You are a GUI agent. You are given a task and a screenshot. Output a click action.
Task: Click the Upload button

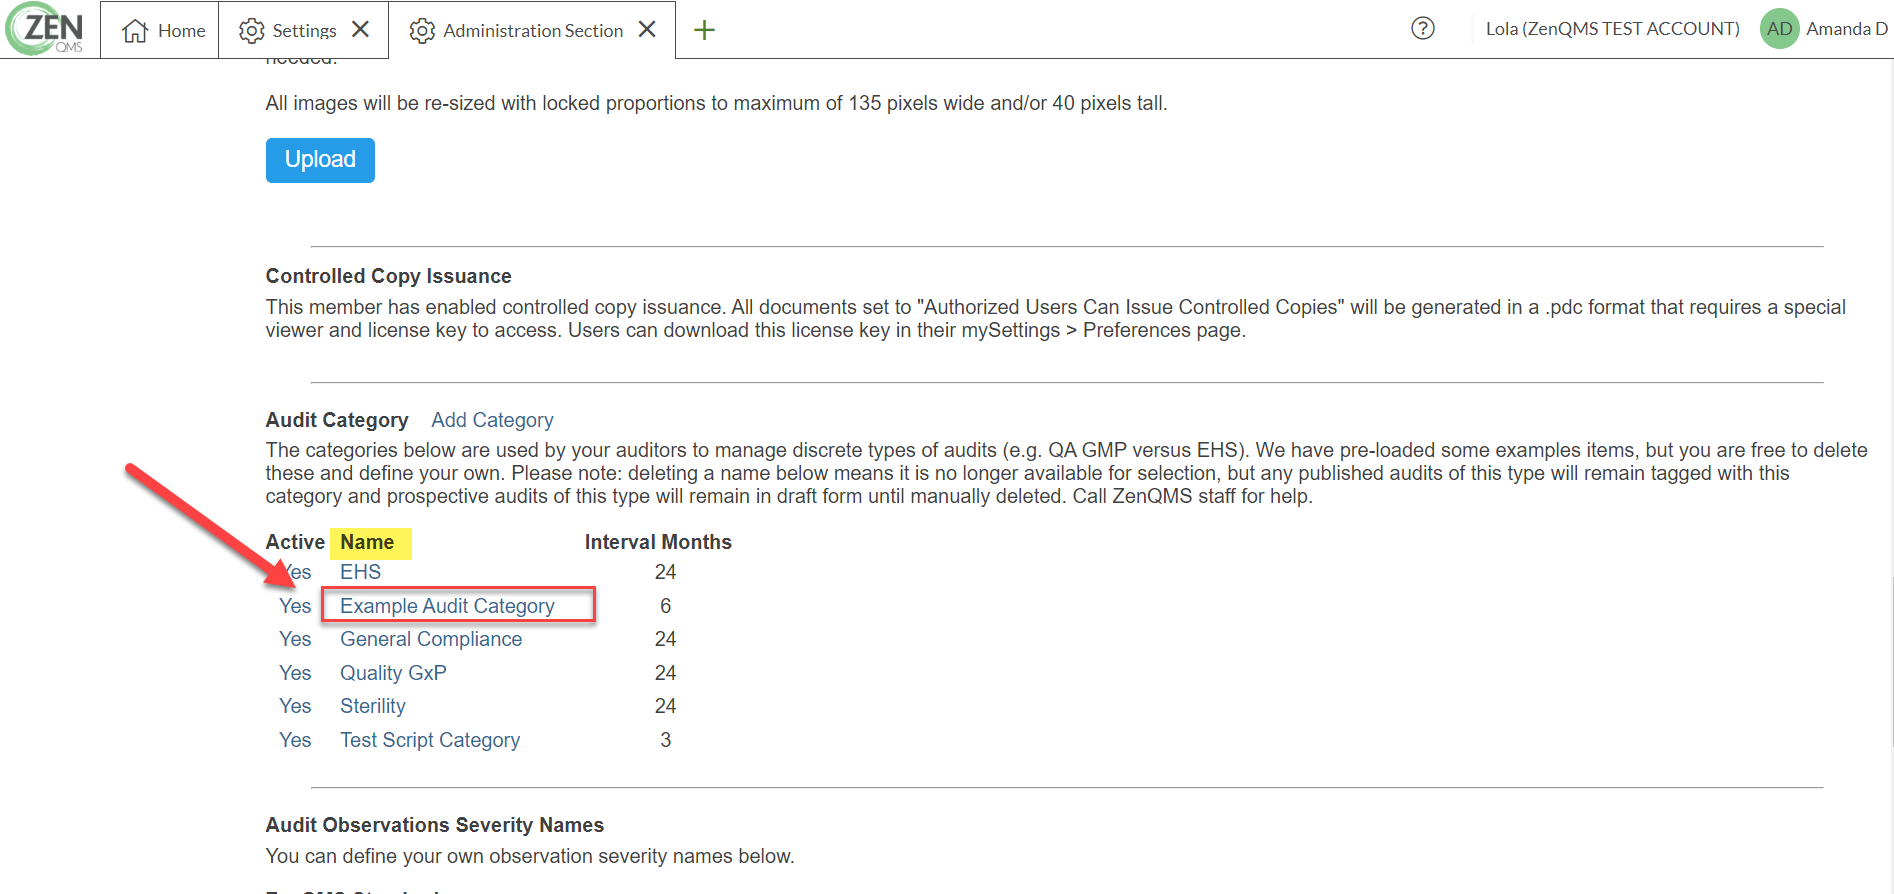pyautogui.click(x=320, y=160)
